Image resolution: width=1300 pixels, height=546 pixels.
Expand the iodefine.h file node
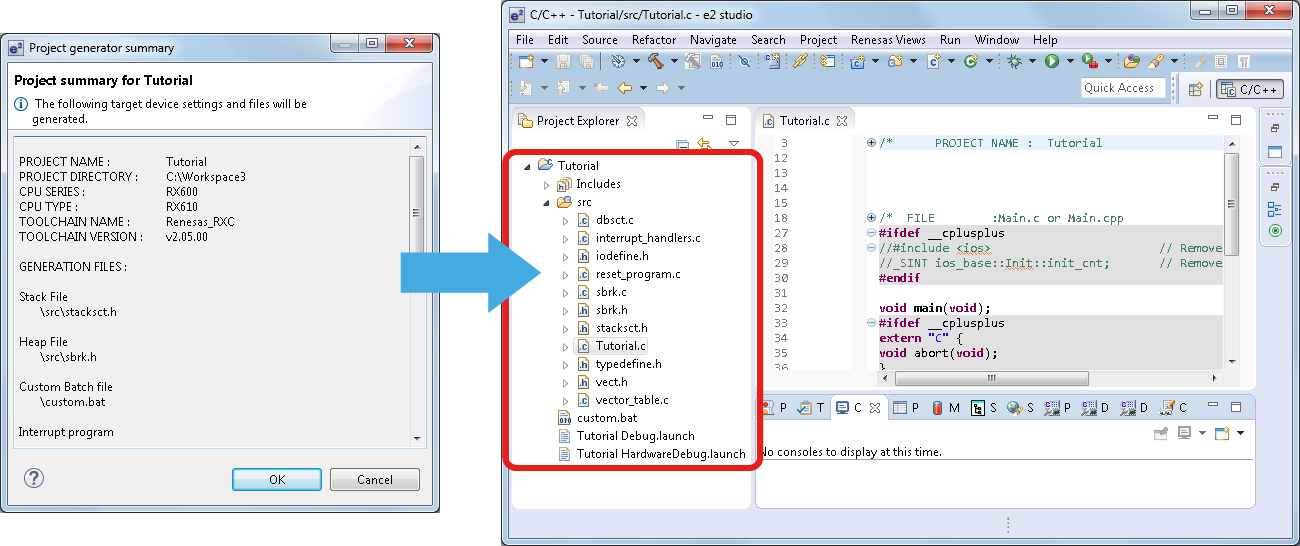(565, 256)
